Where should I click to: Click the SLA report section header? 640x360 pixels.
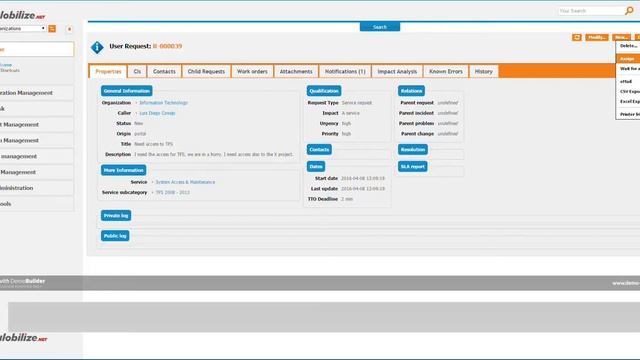coord(413,167)
